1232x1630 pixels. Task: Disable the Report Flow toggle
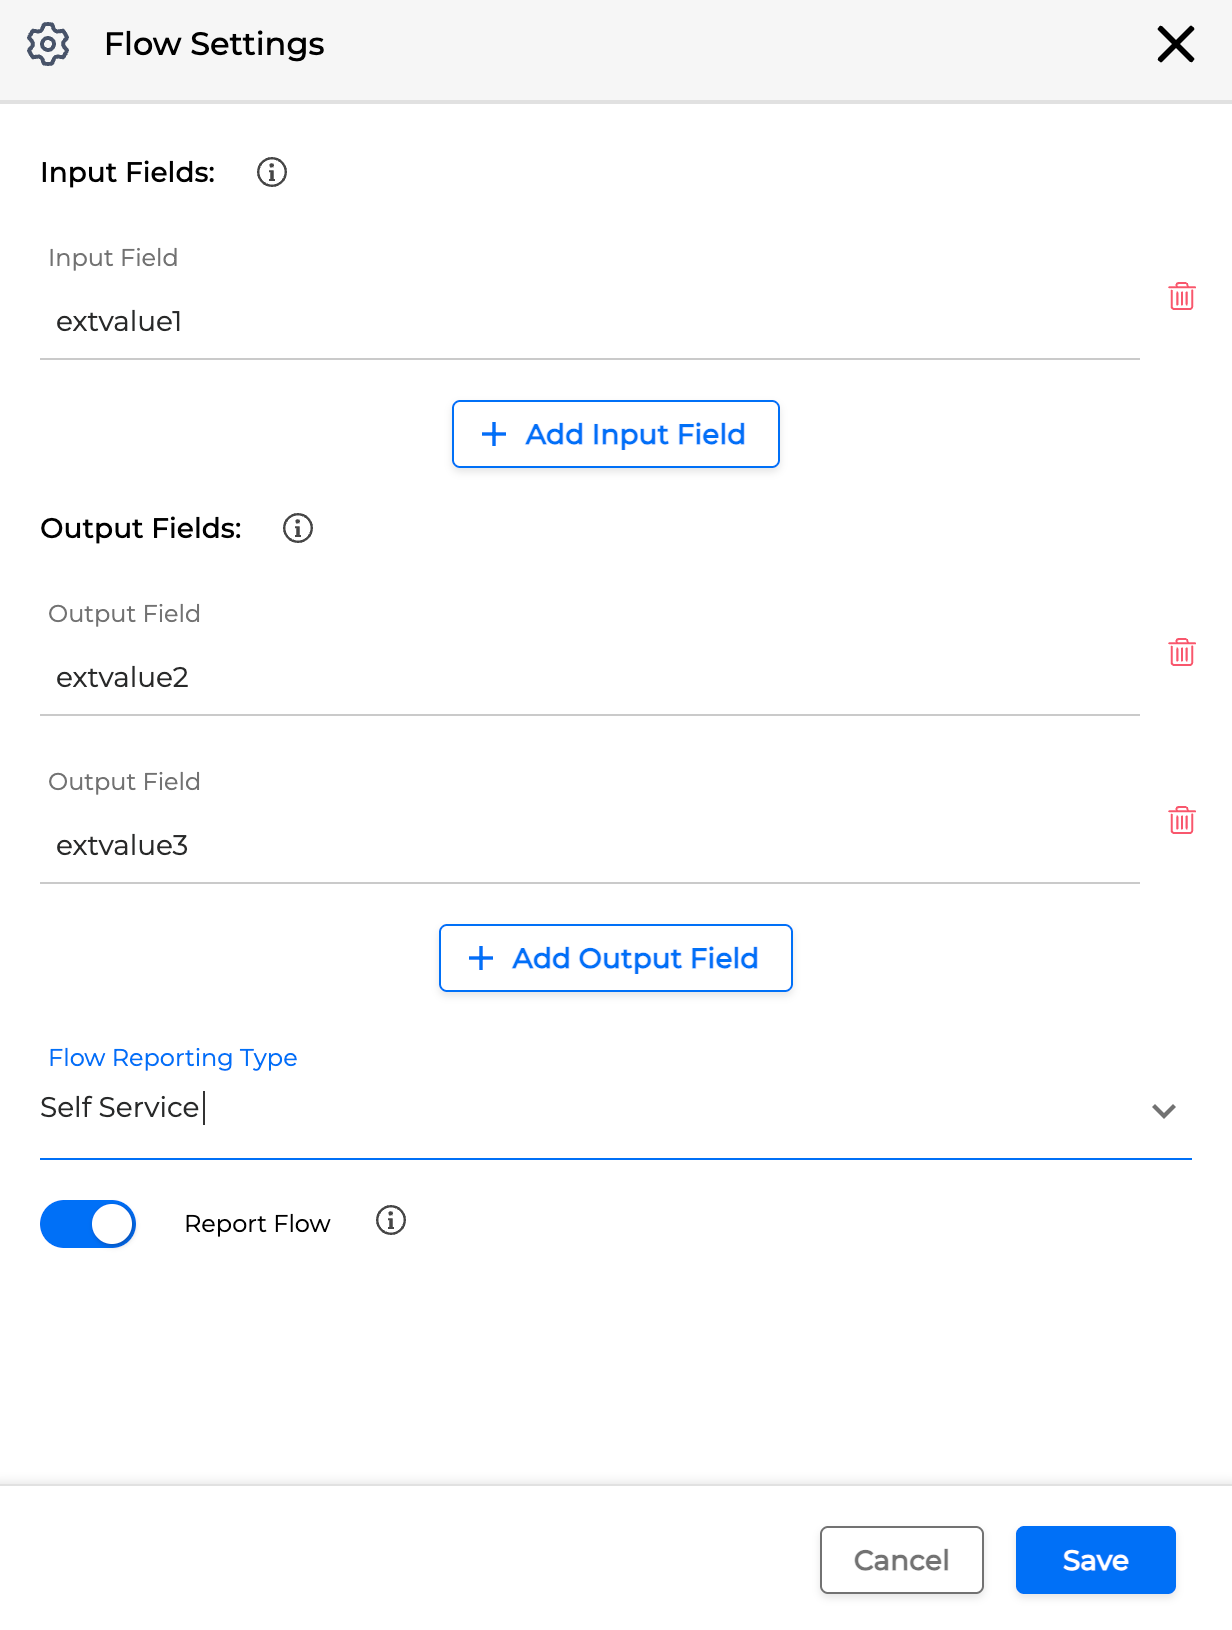pyautogui.click(x=88, y=1224)
